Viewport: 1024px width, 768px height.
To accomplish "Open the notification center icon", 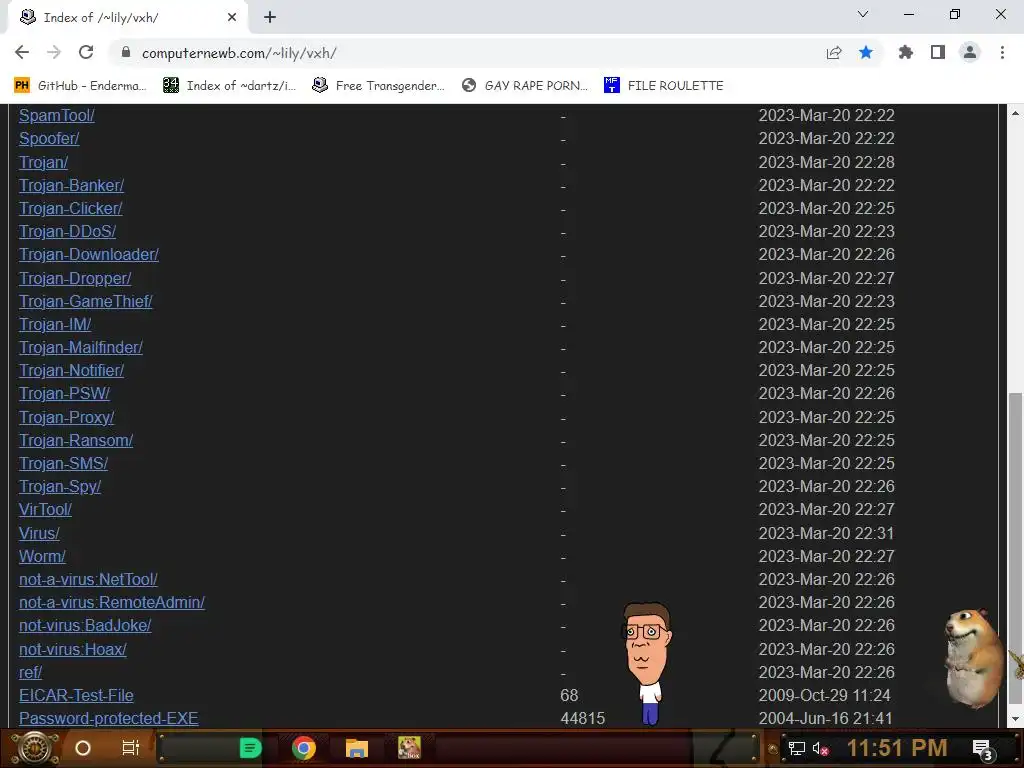I will click(x=982, y=749).
